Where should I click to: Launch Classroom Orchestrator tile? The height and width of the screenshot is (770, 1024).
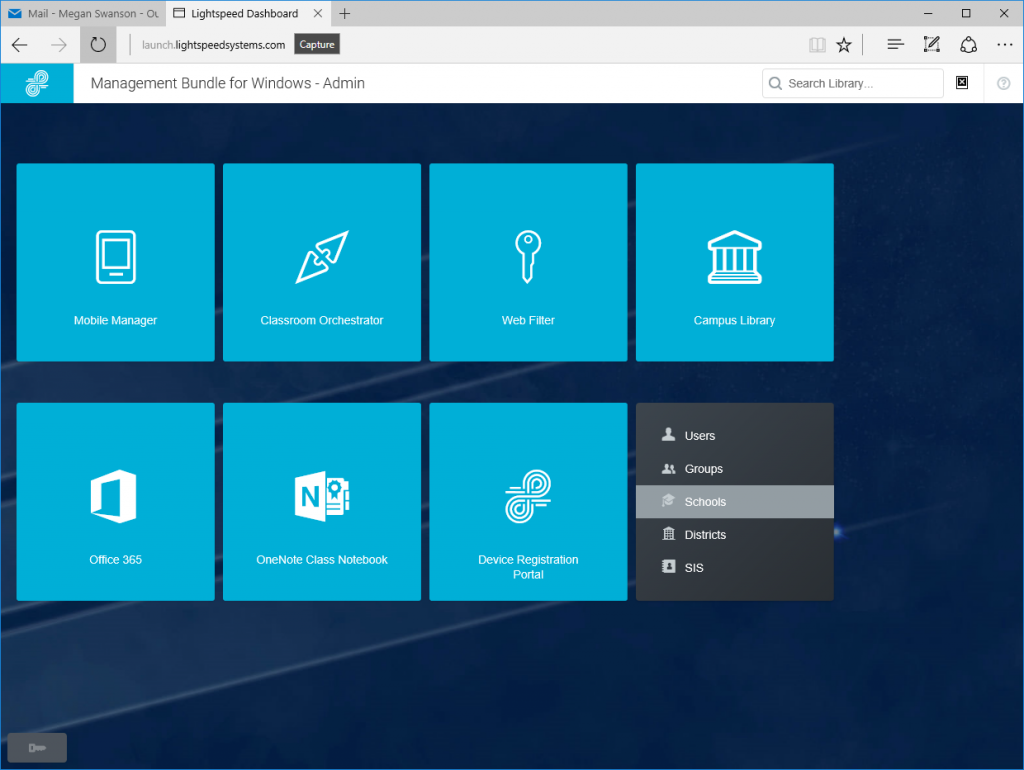pyautogui.click(x=322, y=262)
